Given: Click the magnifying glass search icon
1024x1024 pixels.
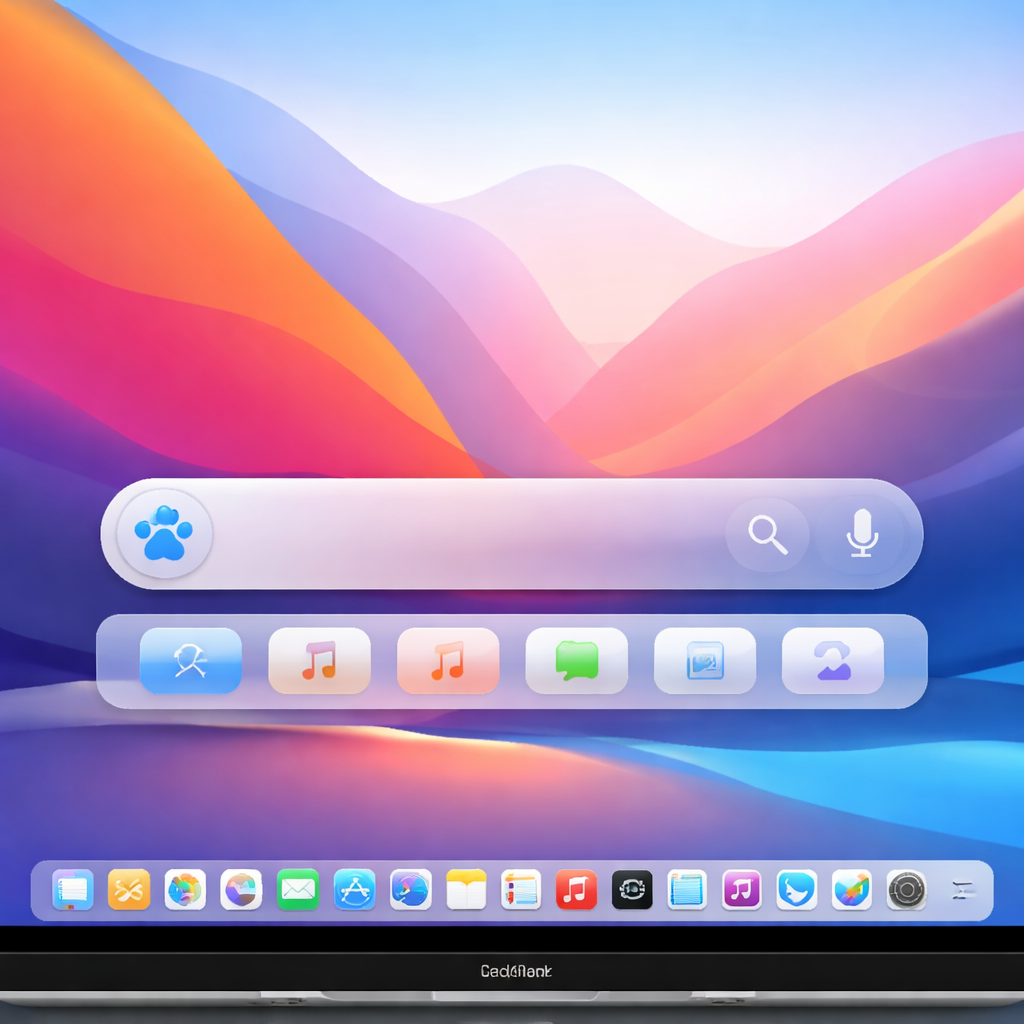Looking at the screenshot, I should click(767, 535).
